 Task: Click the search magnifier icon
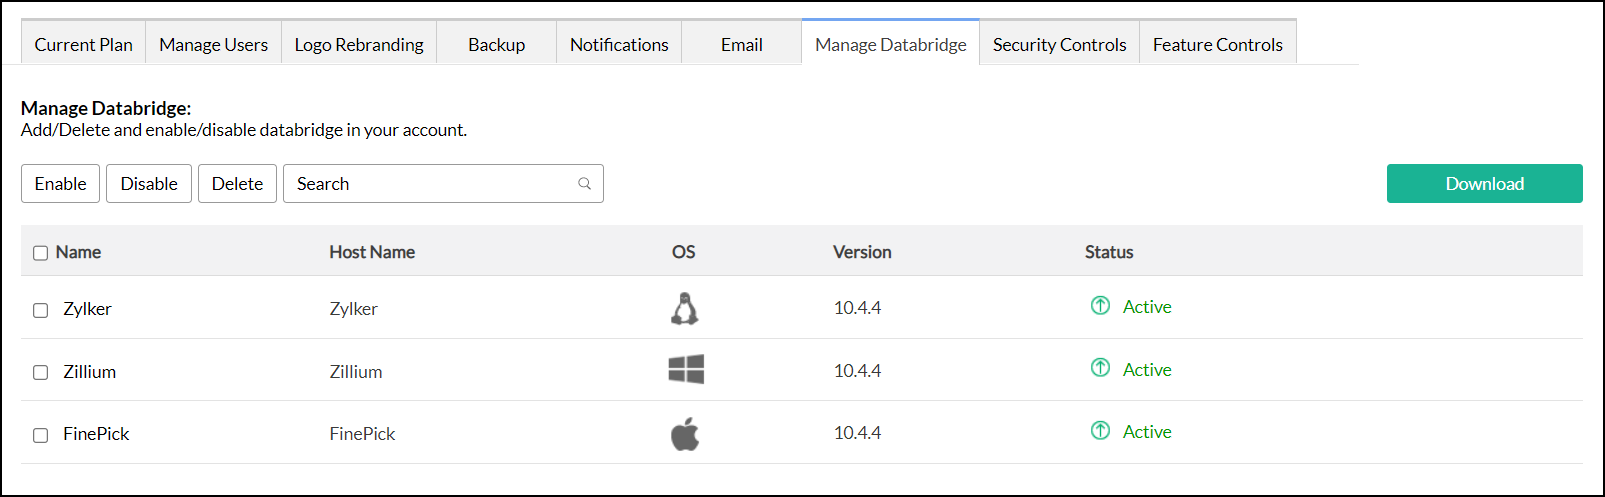(585, 184)
